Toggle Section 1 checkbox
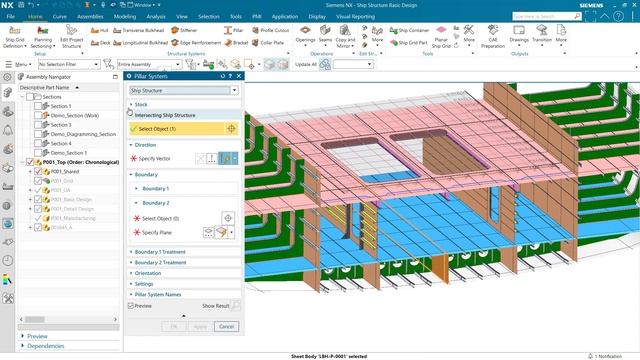The image size is (640, 360). click(x=38, y=106)
